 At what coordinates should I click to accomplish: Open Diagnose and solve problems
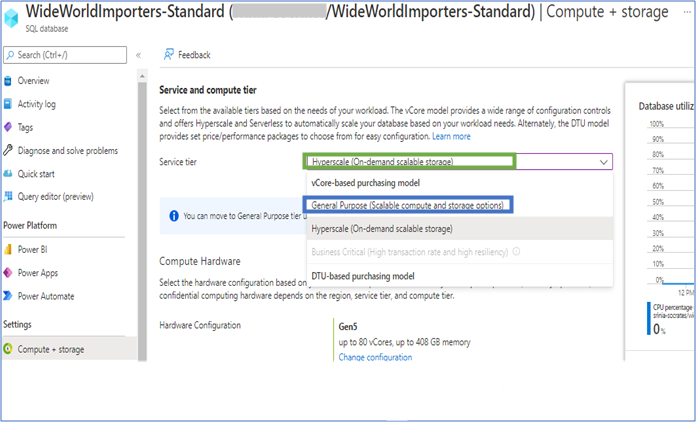tap(69, 150)
